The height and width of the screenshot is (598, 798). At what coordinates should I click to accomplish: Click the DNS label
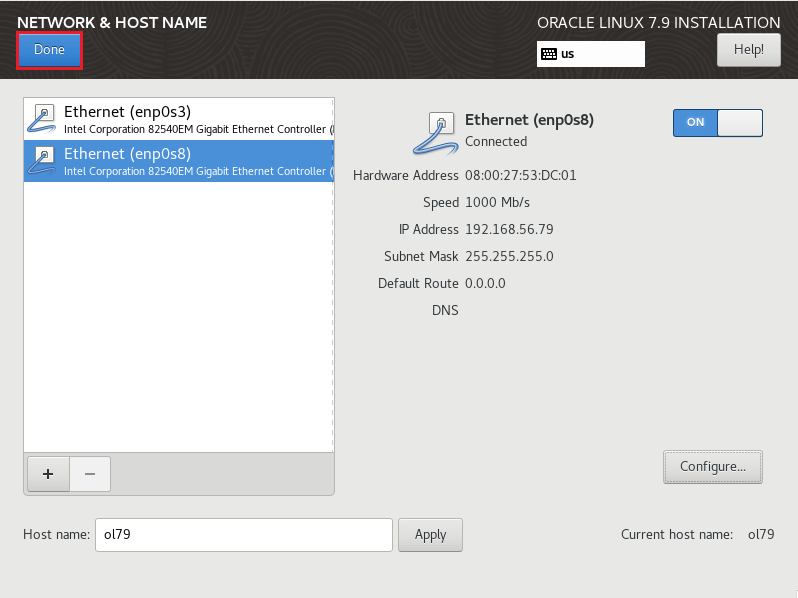[x=445, y=310]
